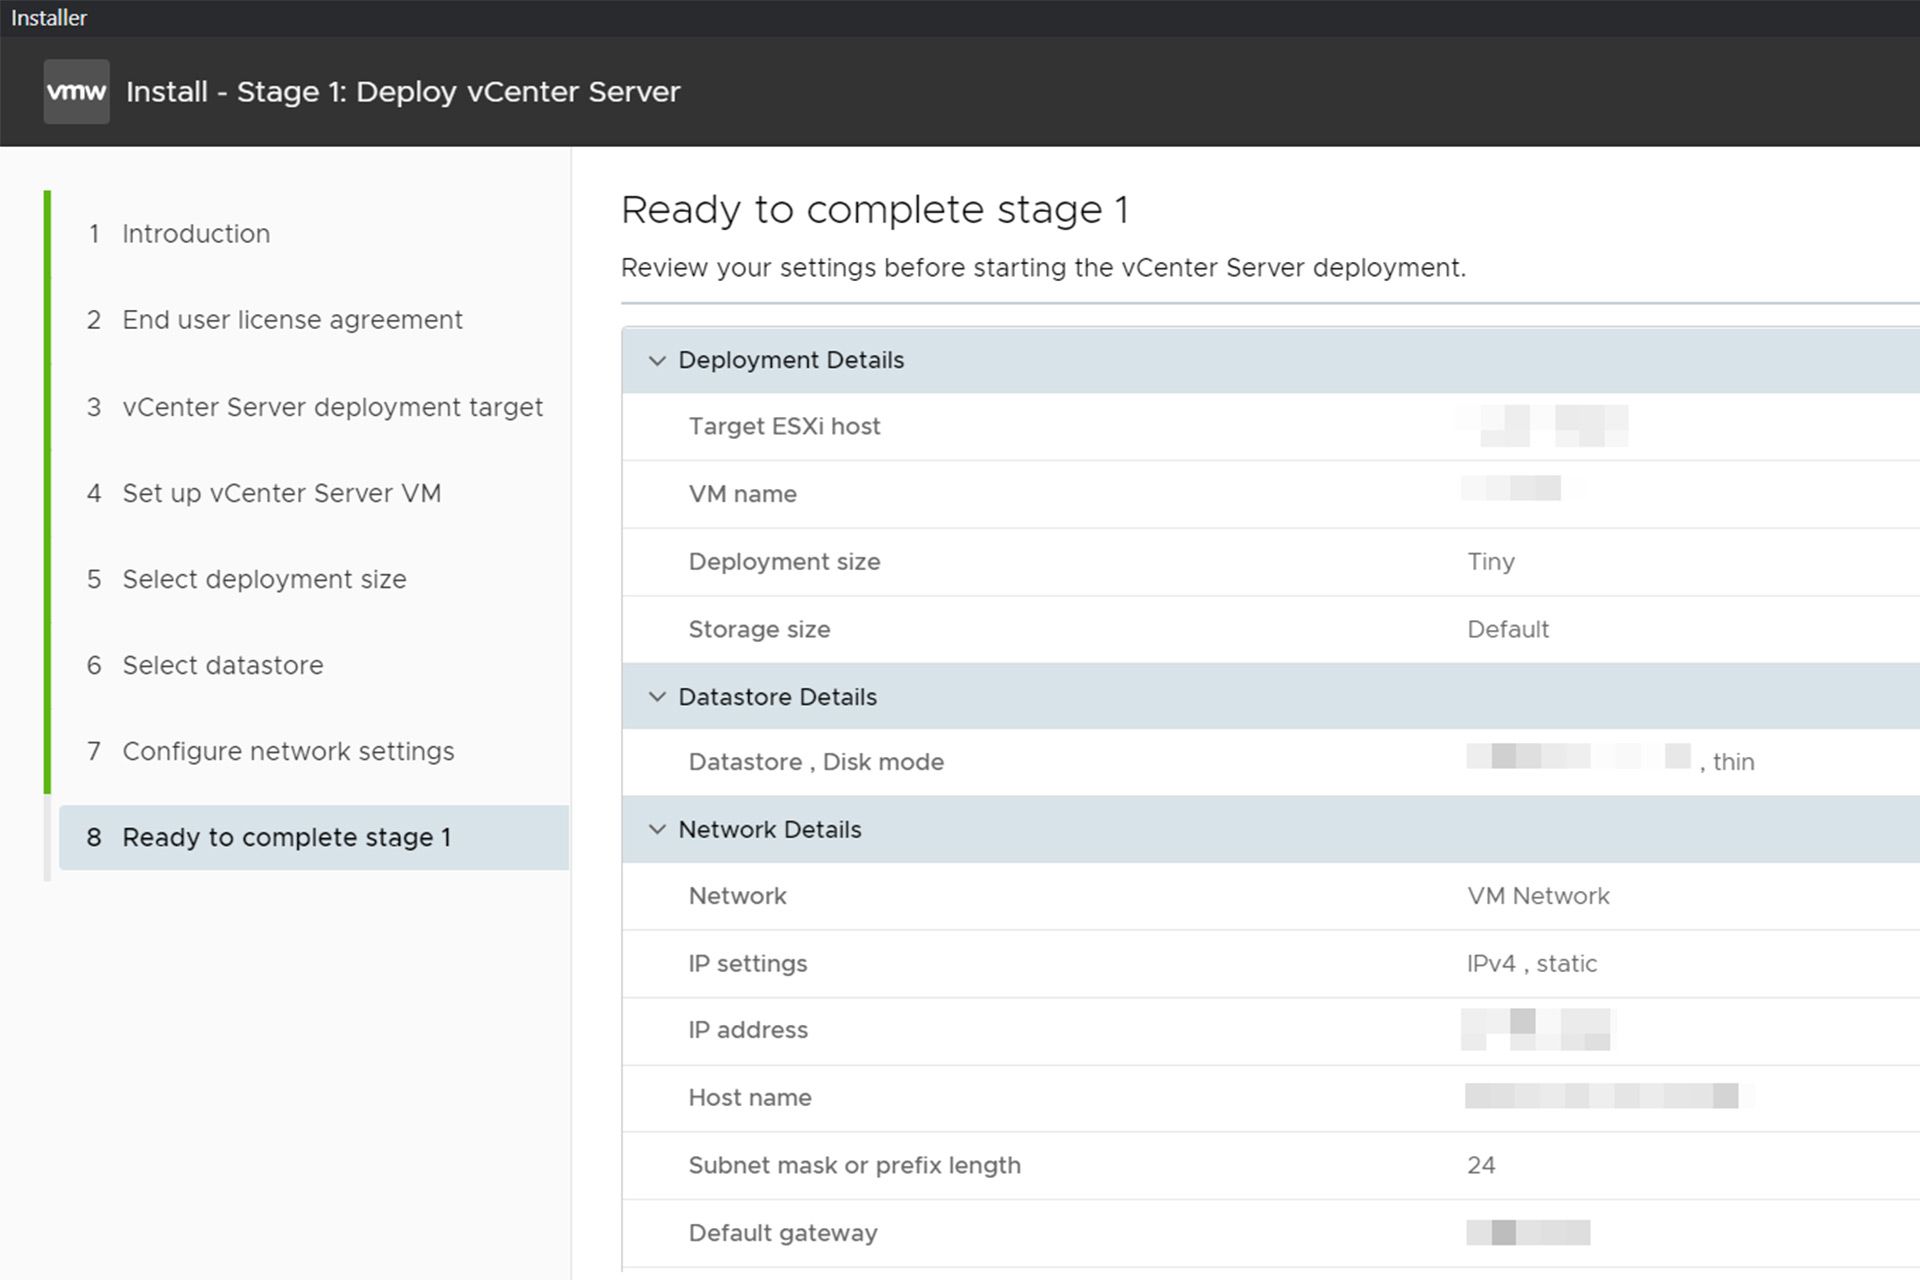Open step 5 Select deployment size

[247, 579]
